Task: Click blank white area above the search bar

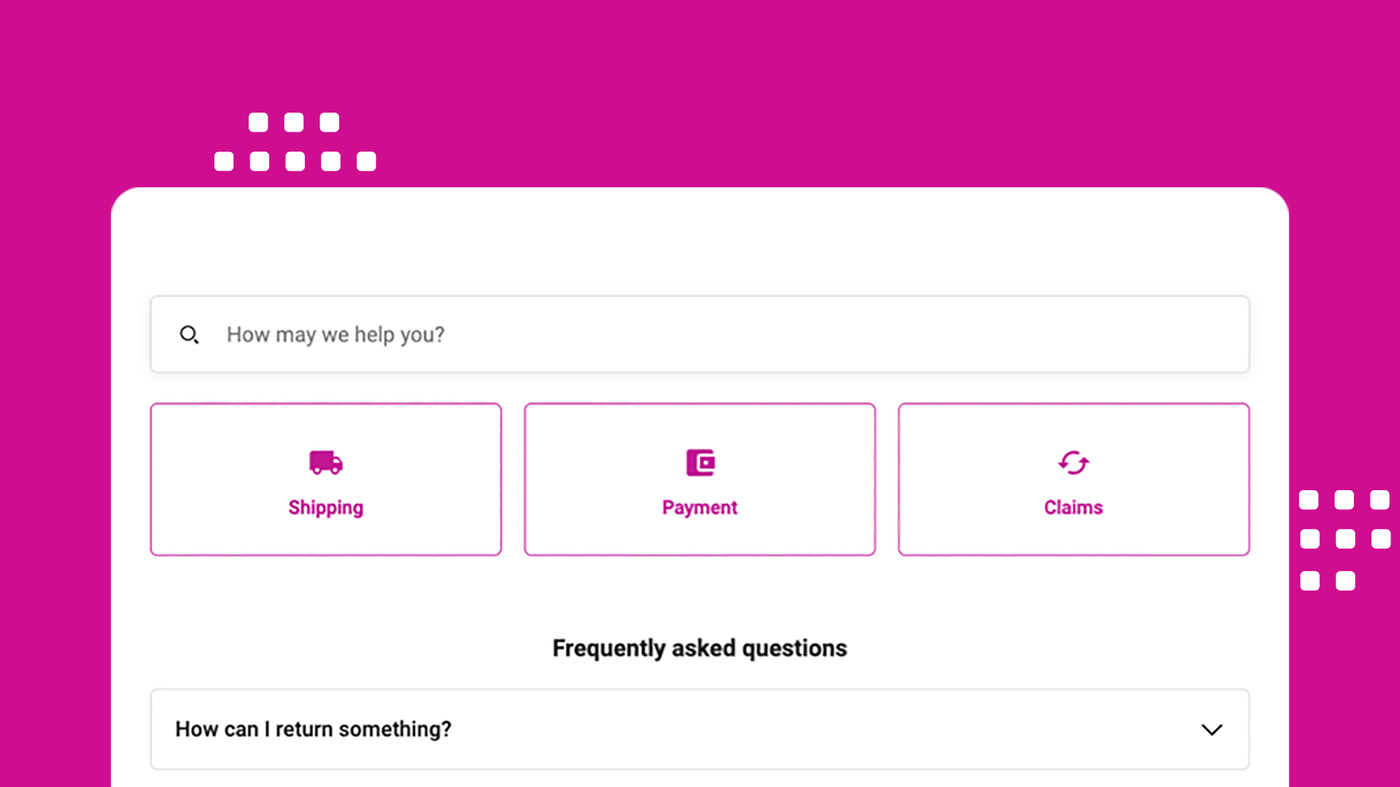Action: point(700,245)
